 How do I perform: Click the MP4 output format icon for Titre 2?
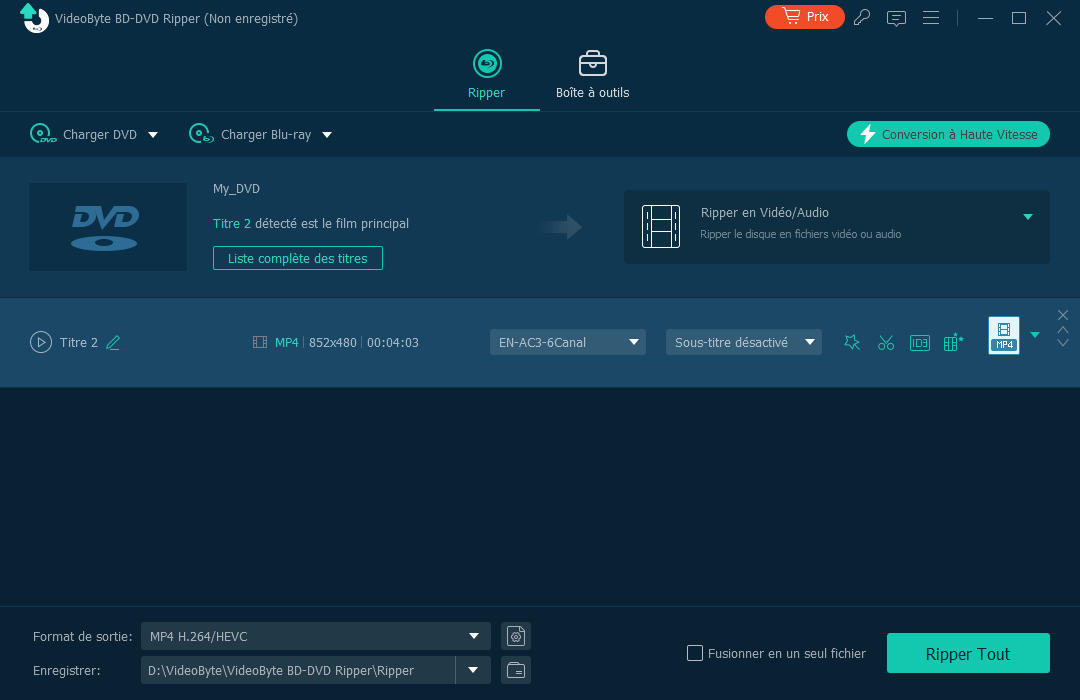pos(1004,336)
